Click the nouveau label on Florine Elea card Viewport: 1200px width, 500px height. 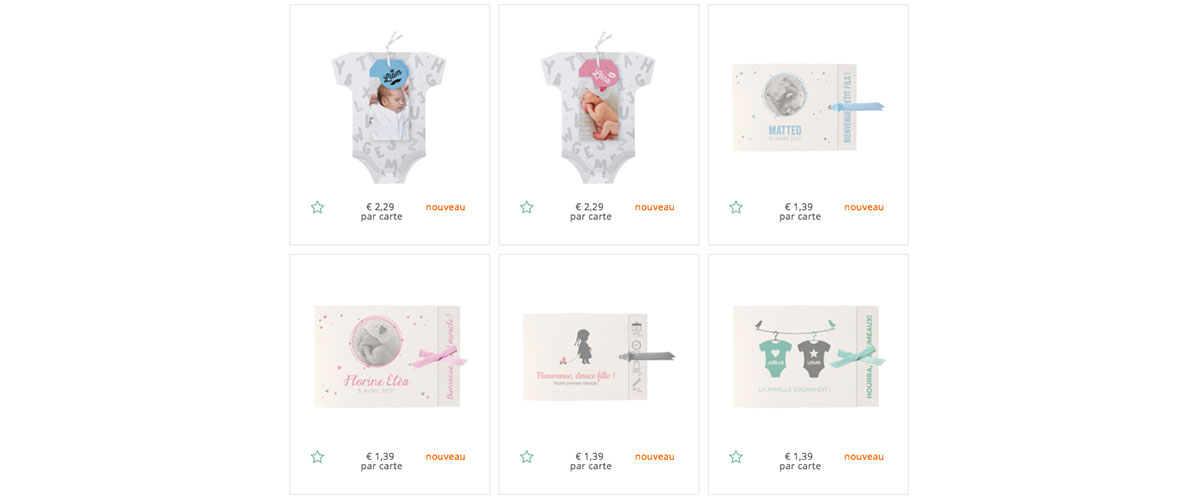tap(445, 456)
